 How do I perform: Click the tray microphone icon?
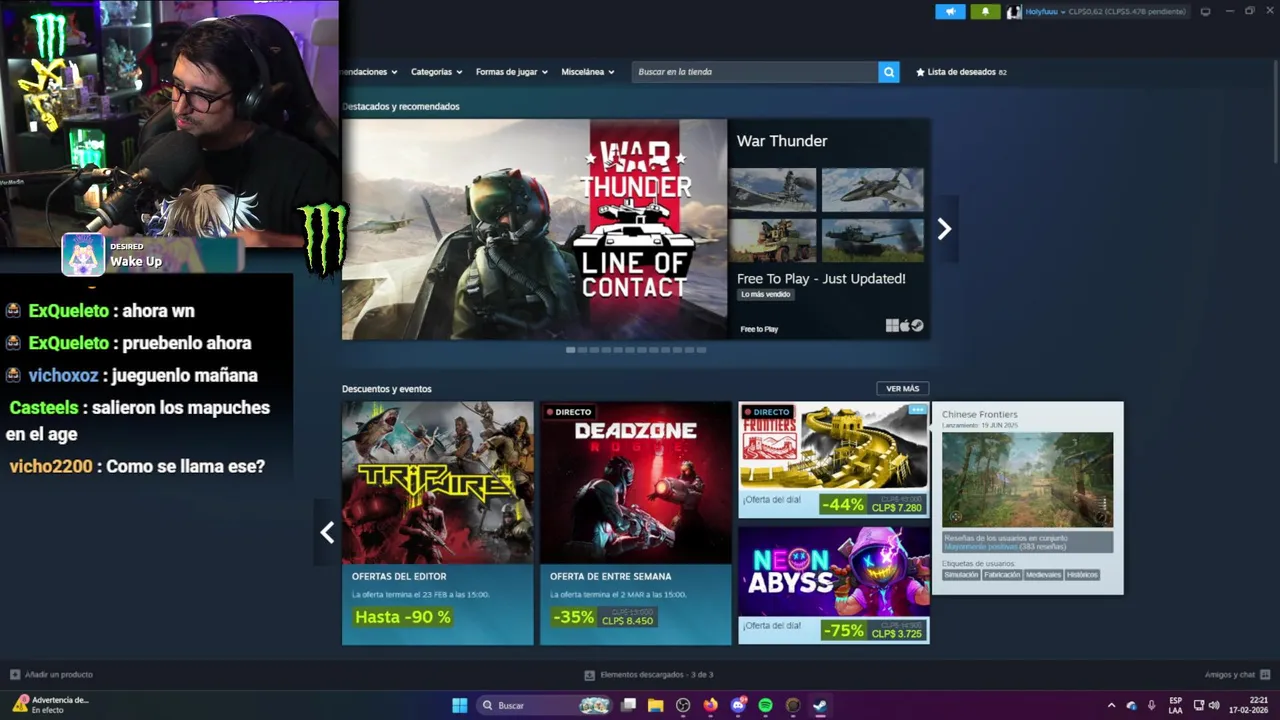click(x=1152, y=705)
